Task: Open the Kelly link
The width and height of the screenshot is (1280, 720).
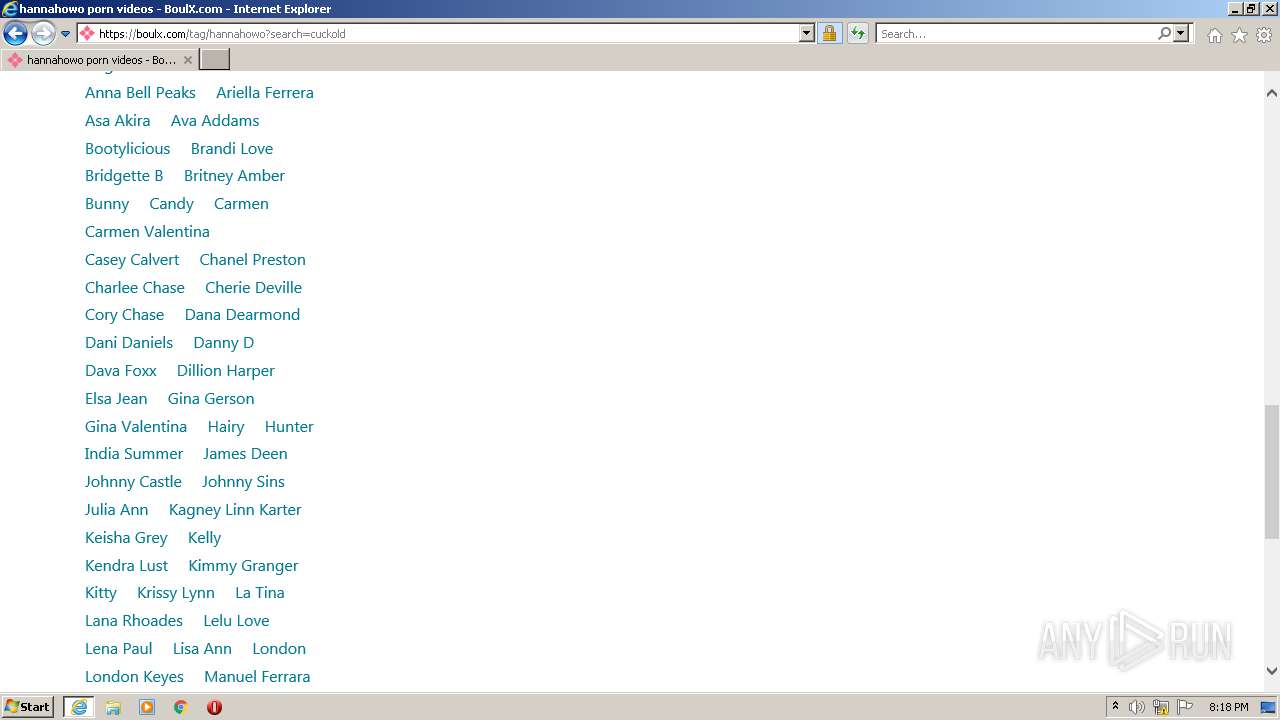Action: pyautogui.click(x=204, y=537)
